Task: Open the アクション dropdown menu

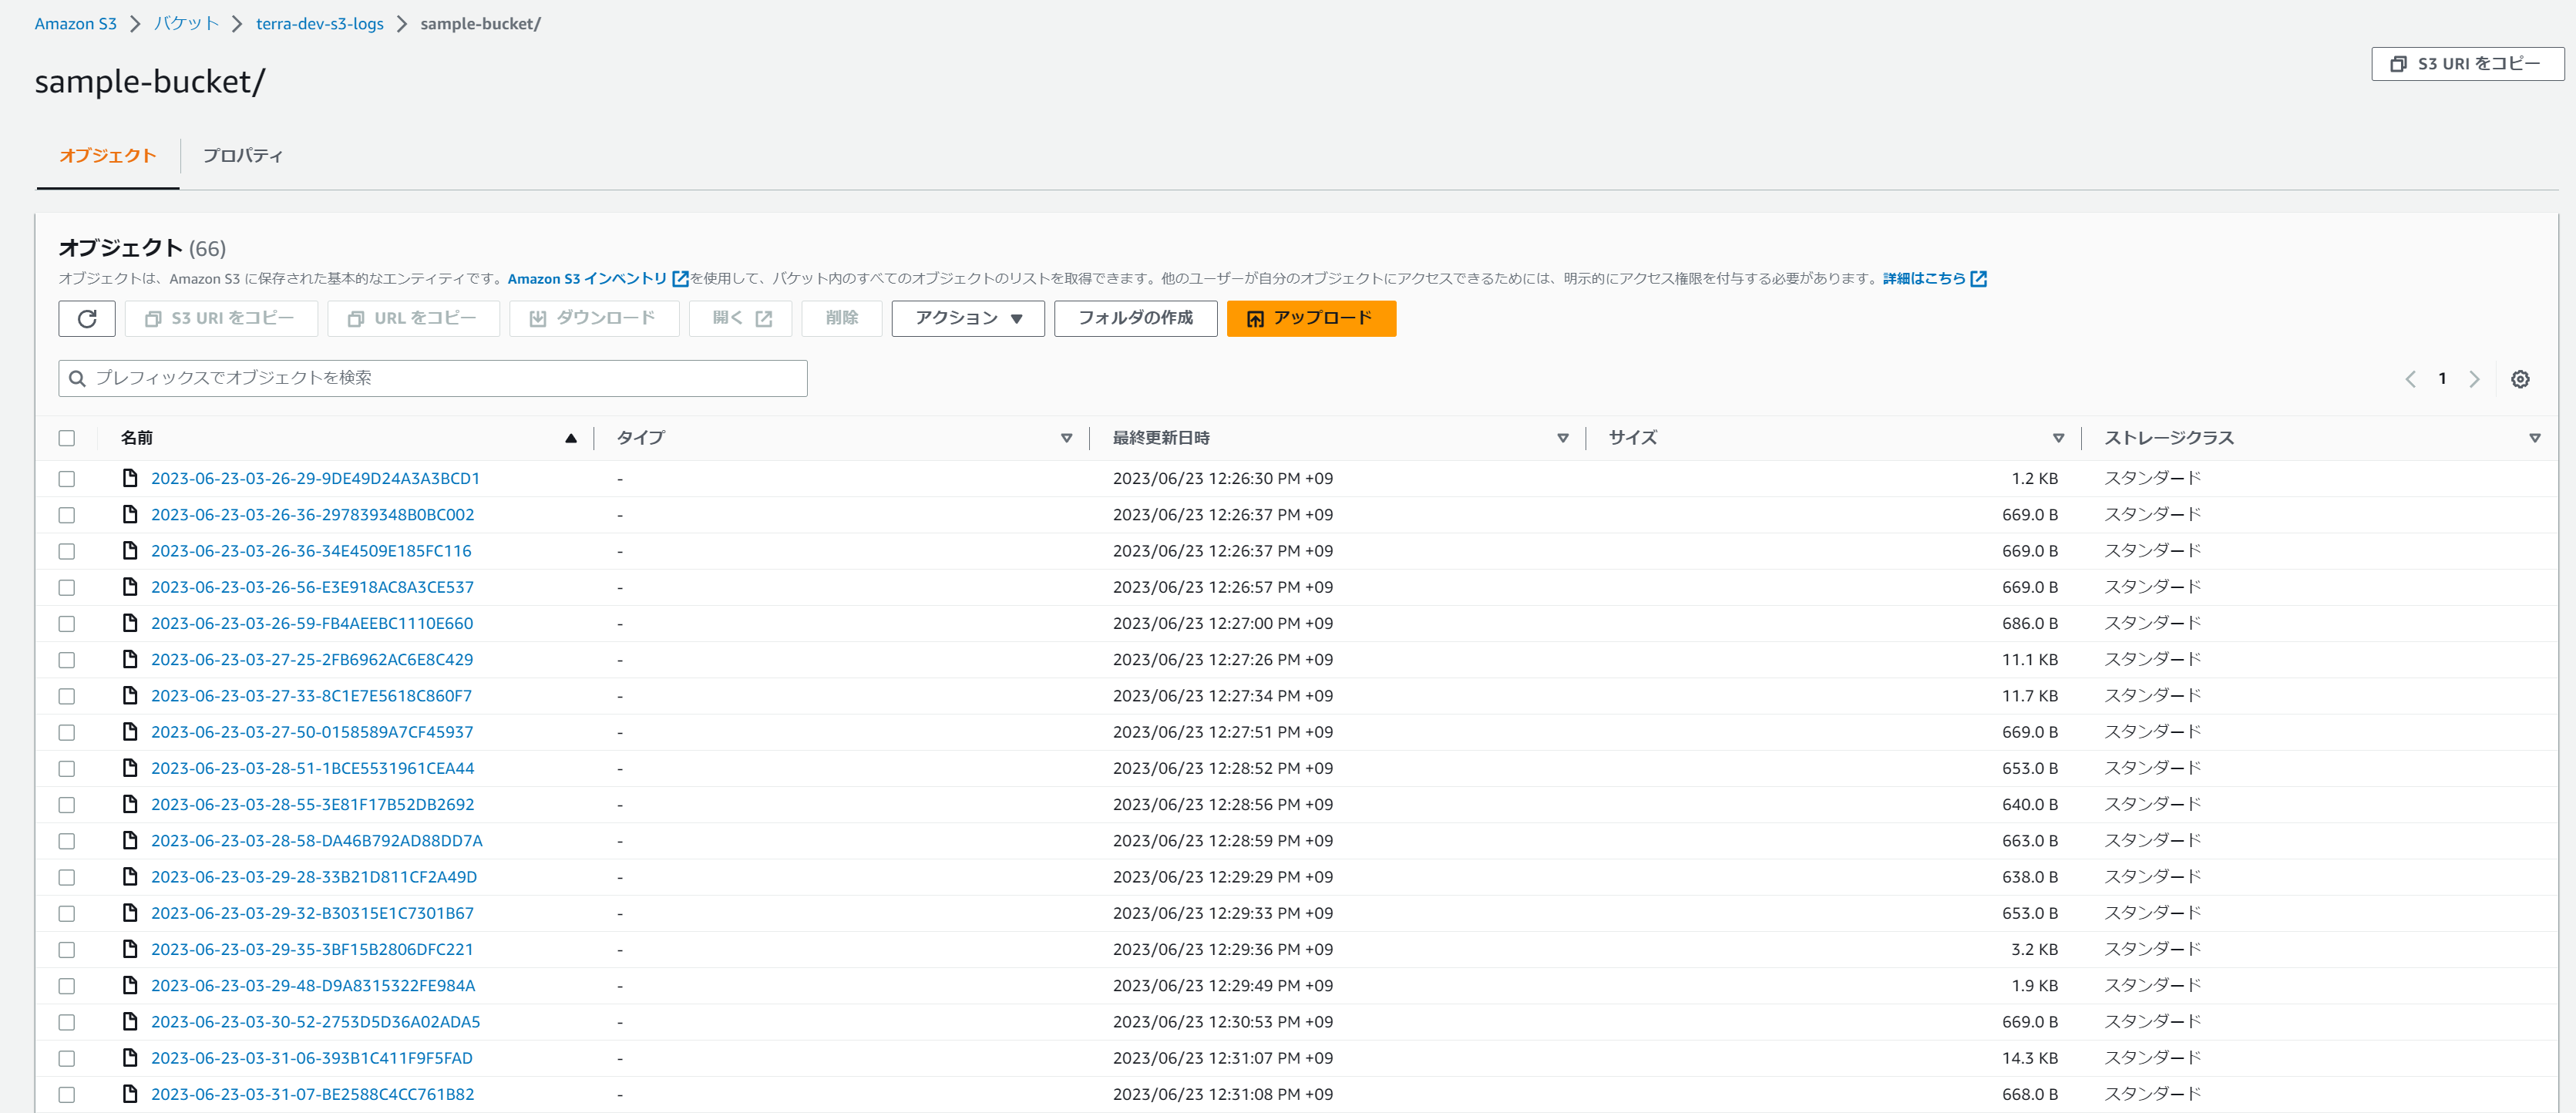Action: point(967,318)
